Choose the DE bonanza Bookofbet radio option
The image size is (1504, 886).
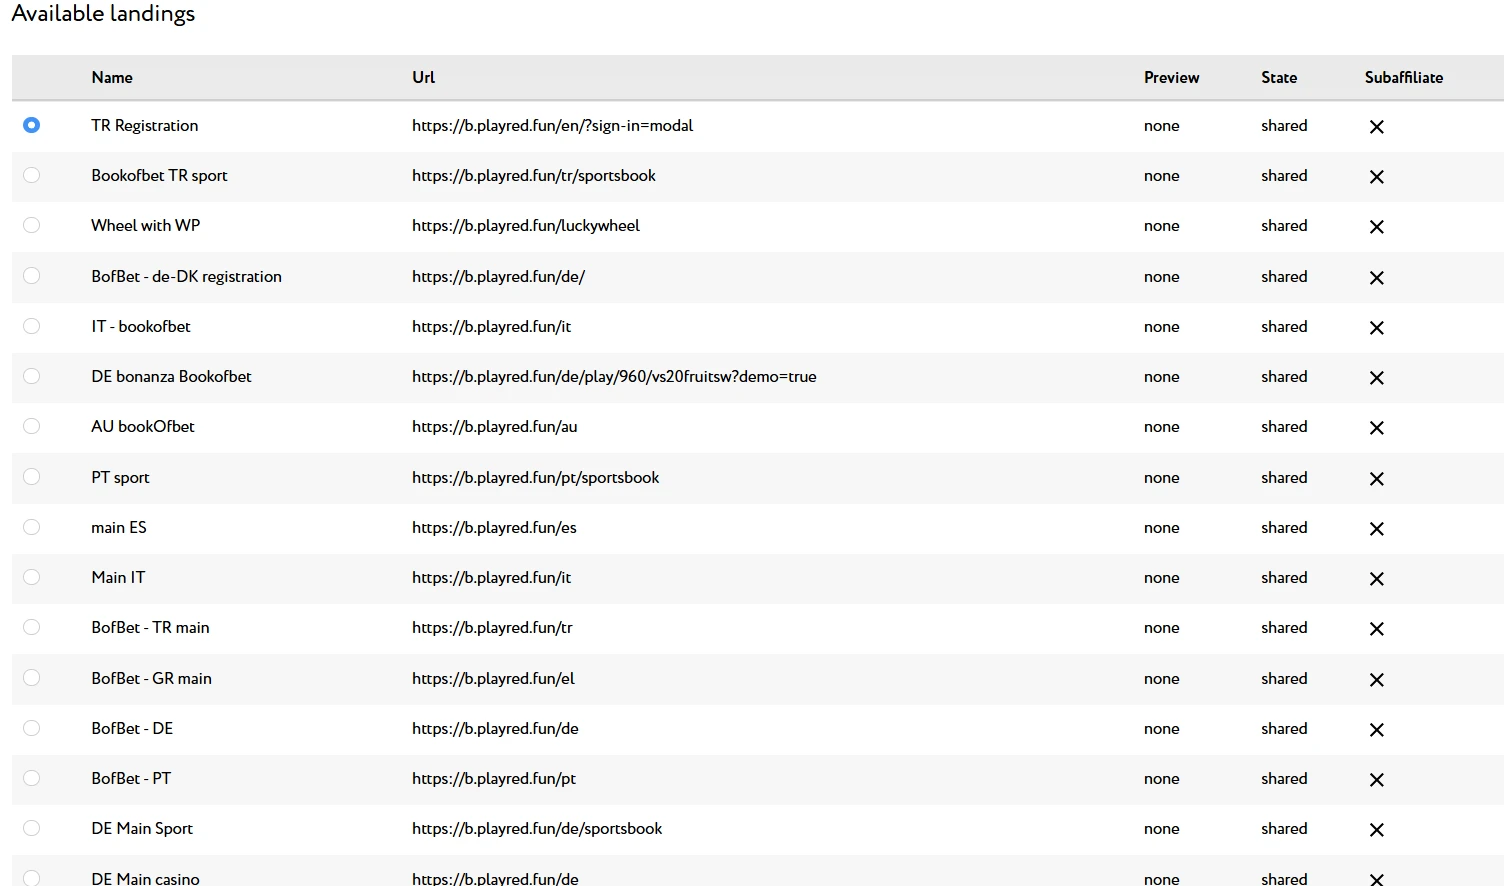click(32, 376)
